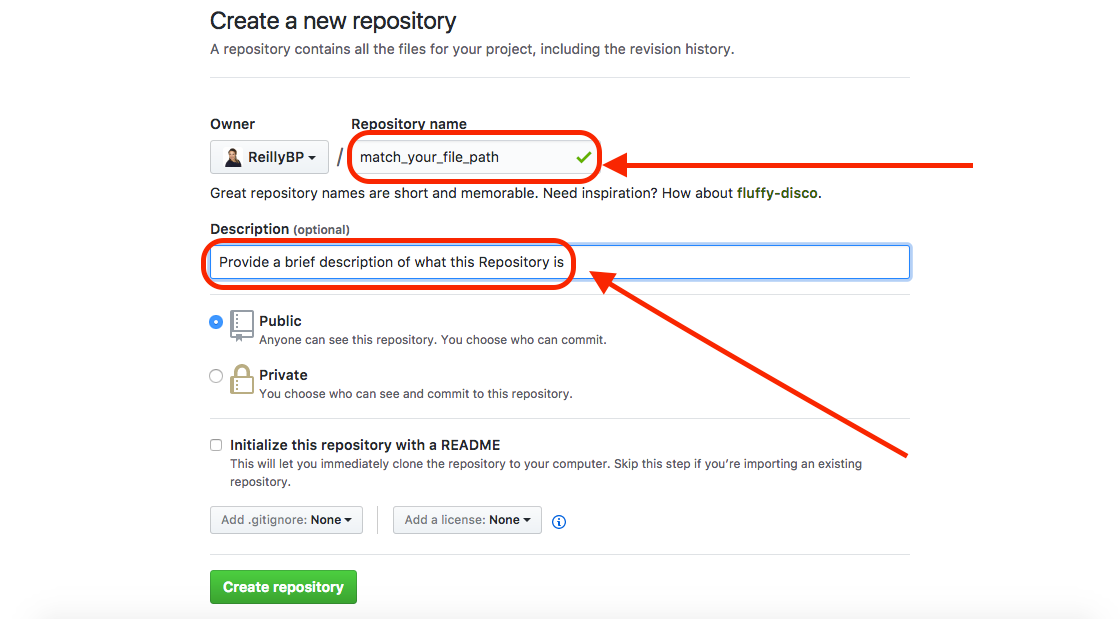Click the ReillyBP avatar image
Screen dimensions: 1120x619
coord(231,156)
